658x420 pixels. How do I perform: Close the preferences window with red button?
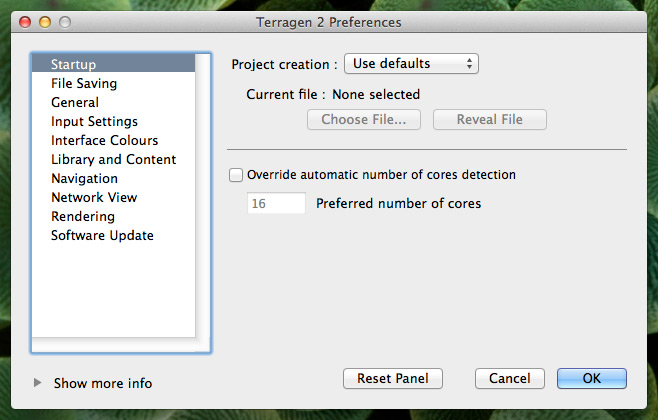25,22
